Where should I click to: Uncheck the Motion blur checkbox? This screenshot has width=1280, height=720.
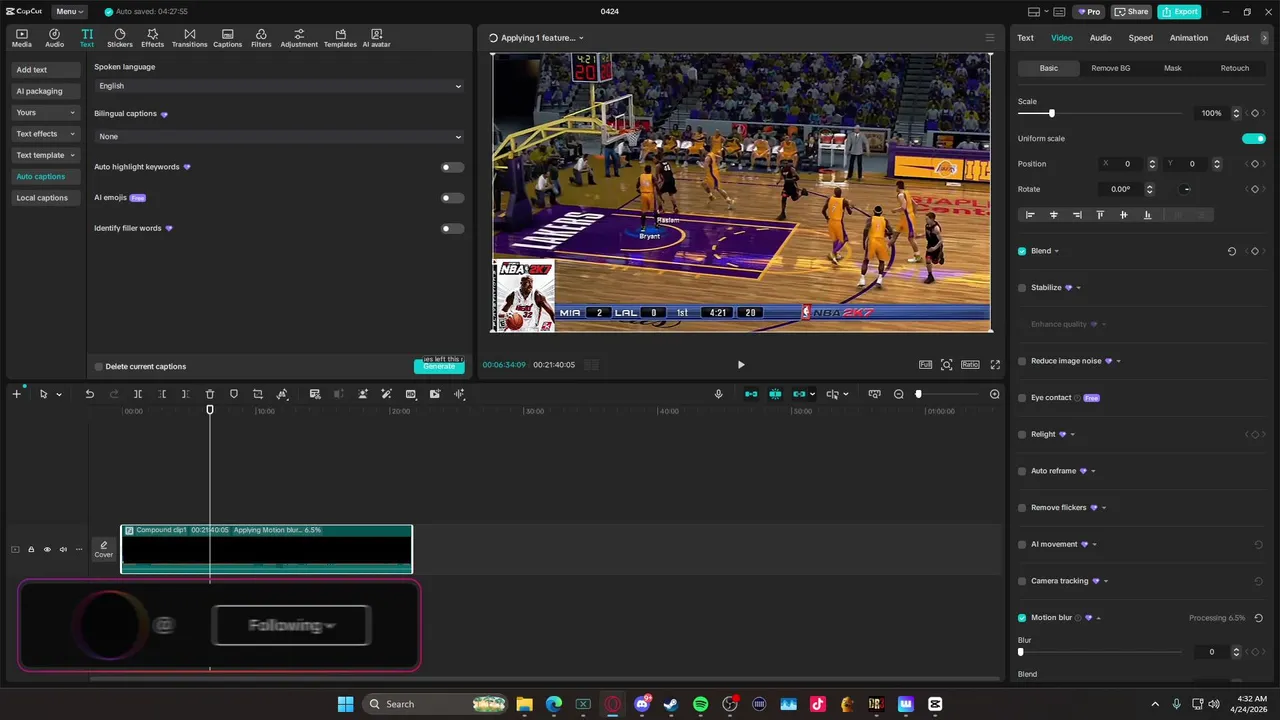pyautogui.click(x=1022, y=618)
